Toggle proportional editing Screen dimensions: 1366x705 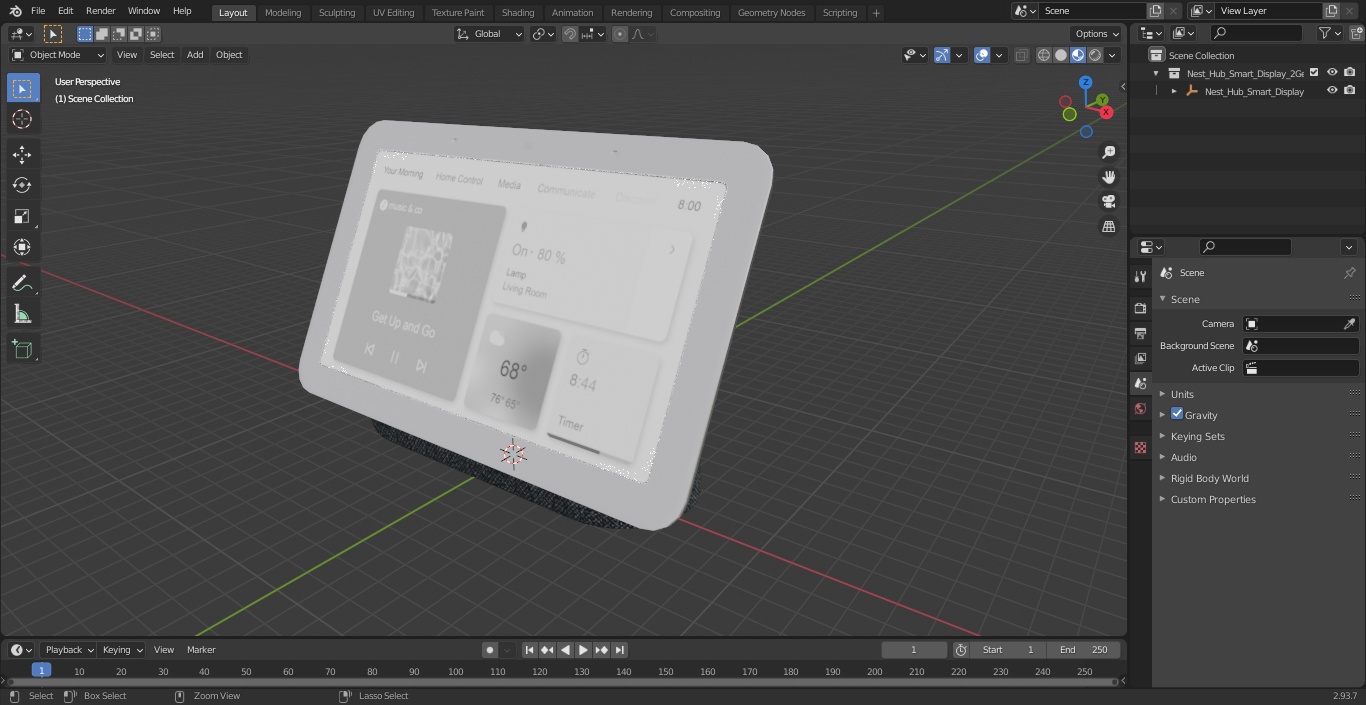tap(620, 34)
